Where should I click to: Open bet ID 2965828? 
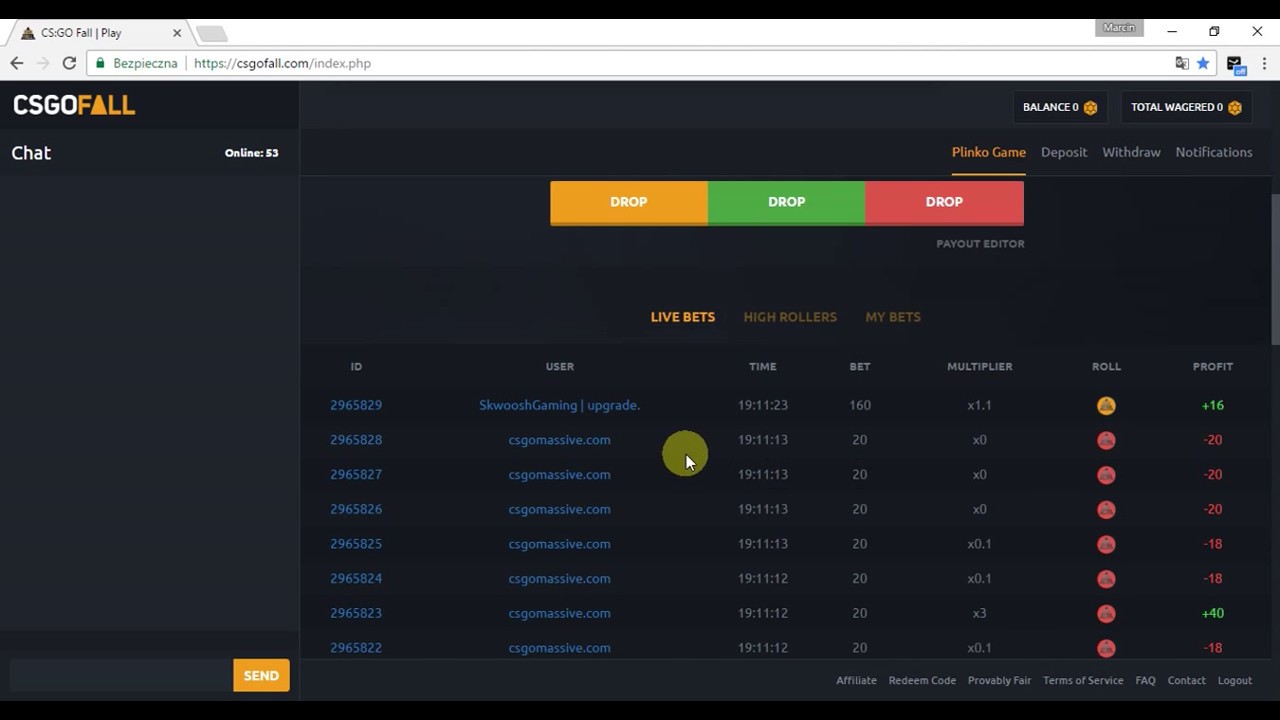pyautogui.click(x=356, y=440)
